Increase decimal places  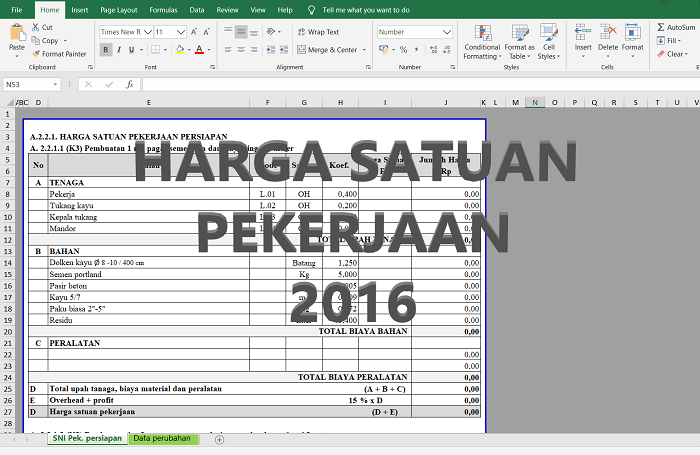433,50
